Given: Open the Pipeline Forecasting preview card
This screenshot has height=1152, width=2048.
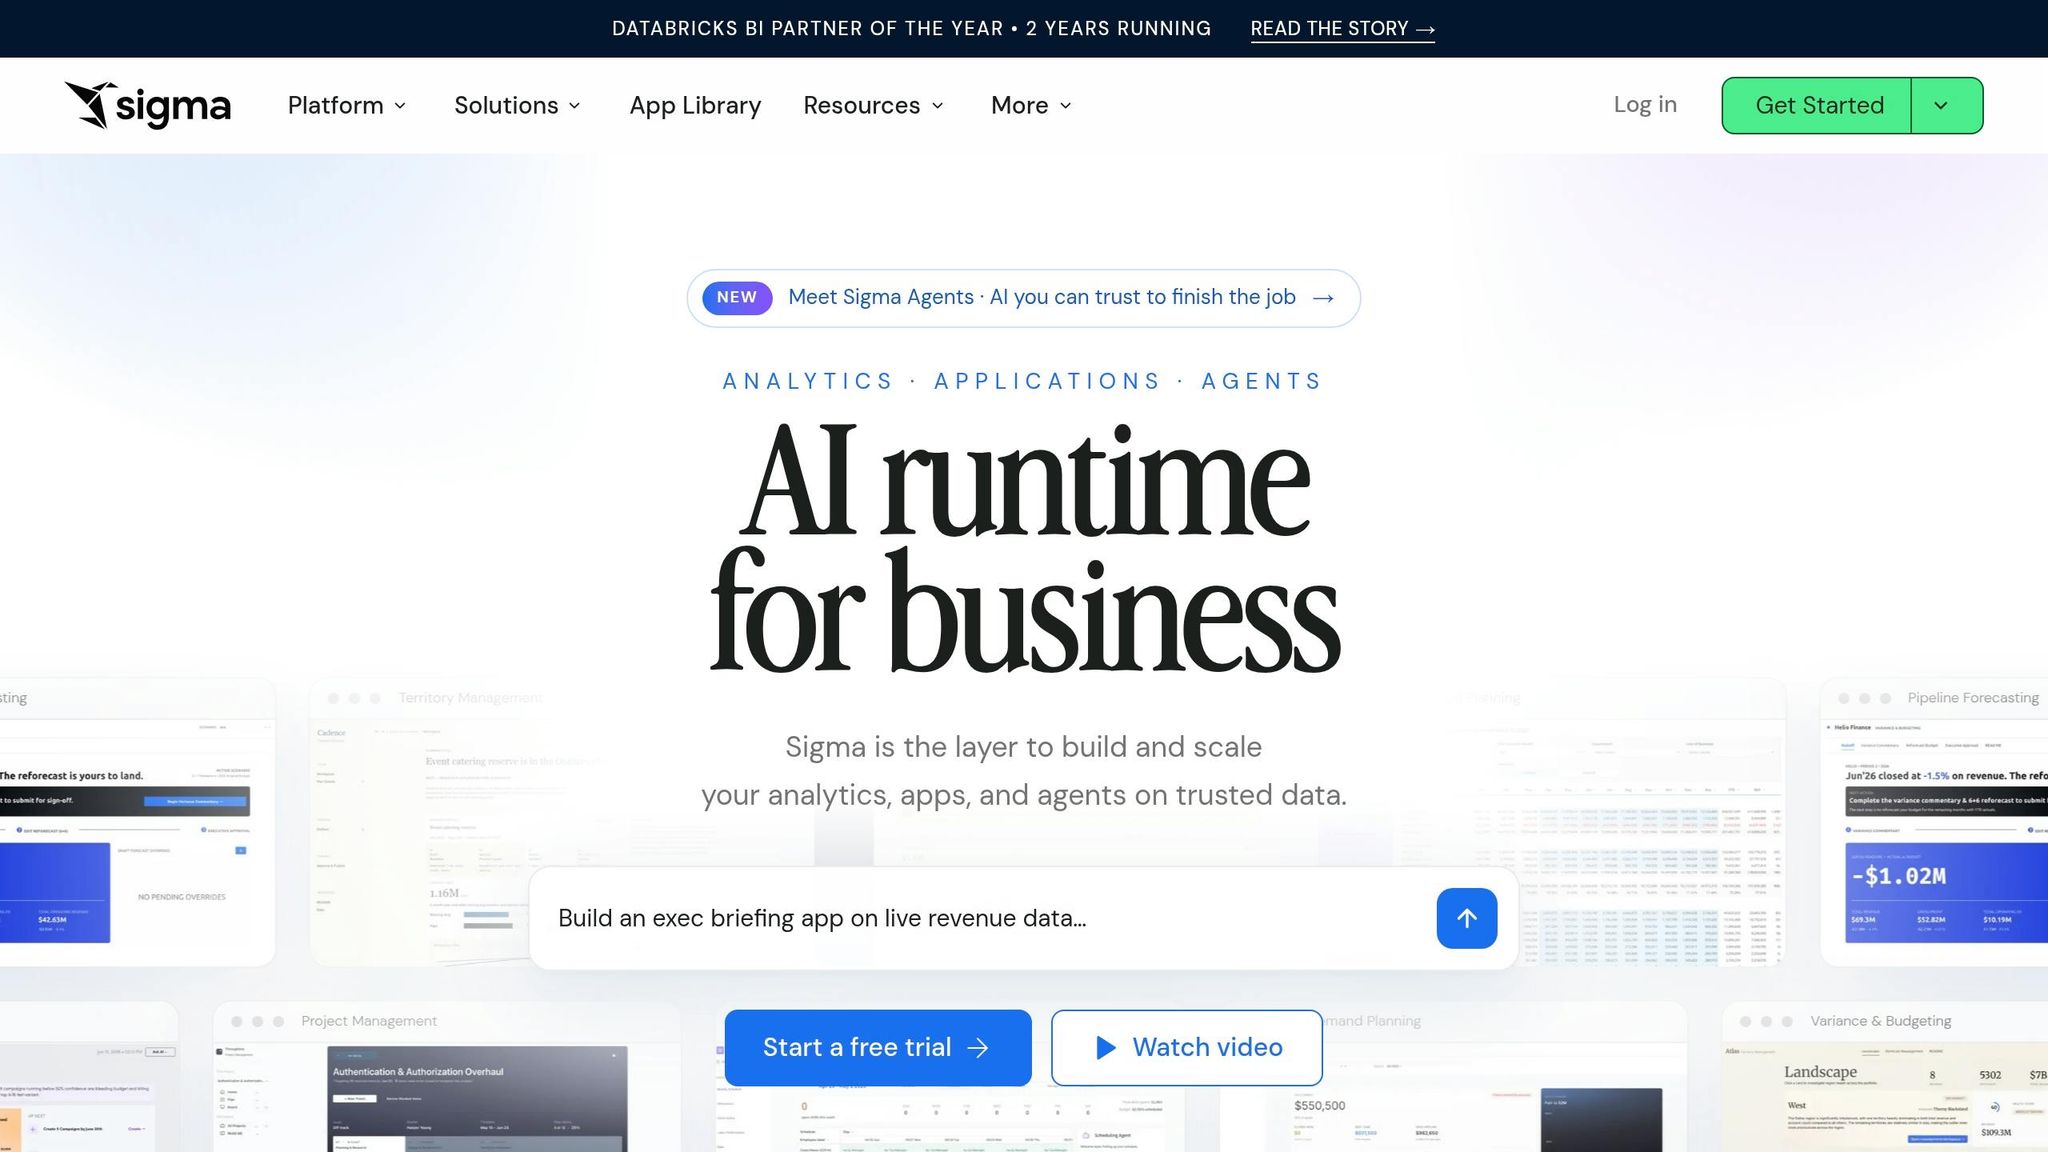Looking at the screenshot, I should [1934, 822].
